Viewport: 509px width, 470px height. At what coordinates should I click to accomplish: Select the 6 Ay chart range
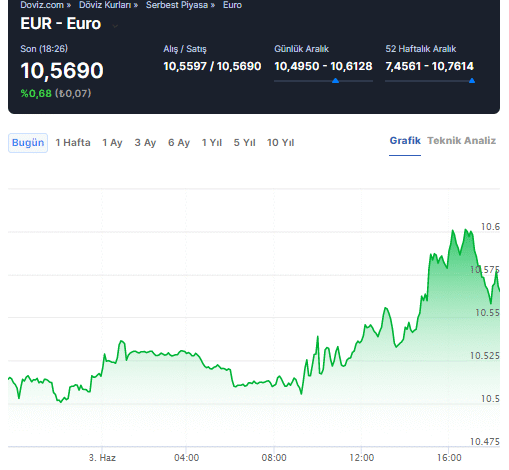coord(179,143)
